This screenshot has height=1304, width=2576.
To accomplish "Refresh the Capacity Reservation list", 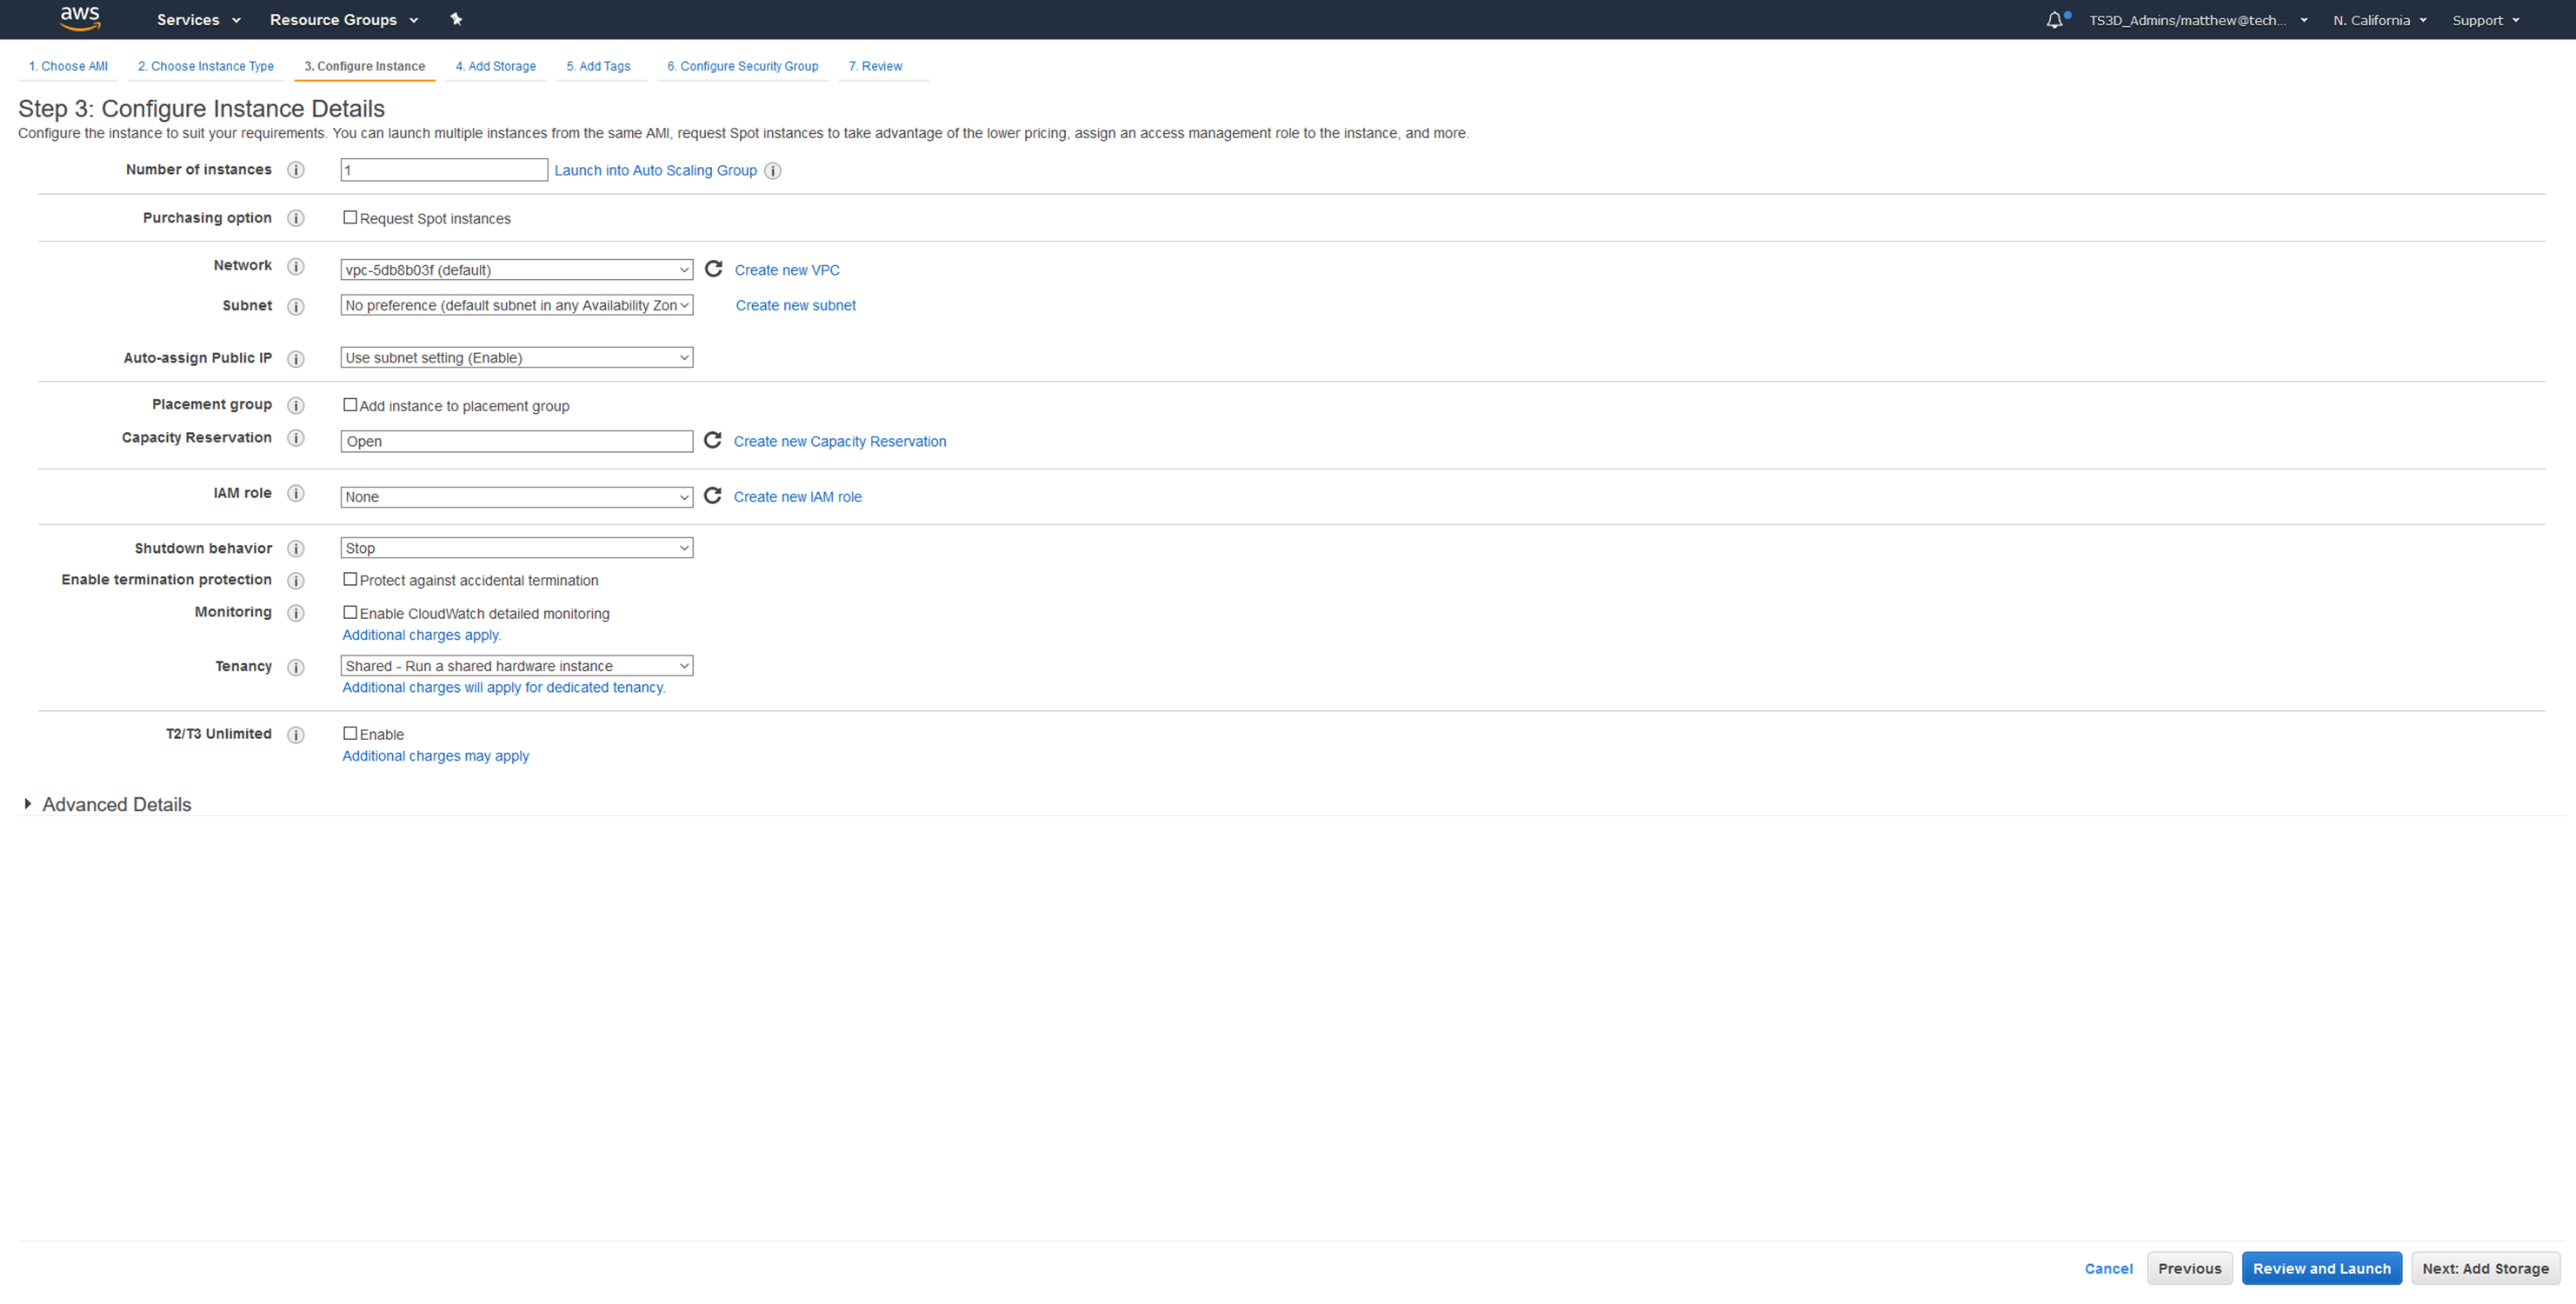I will coord(713,440).
